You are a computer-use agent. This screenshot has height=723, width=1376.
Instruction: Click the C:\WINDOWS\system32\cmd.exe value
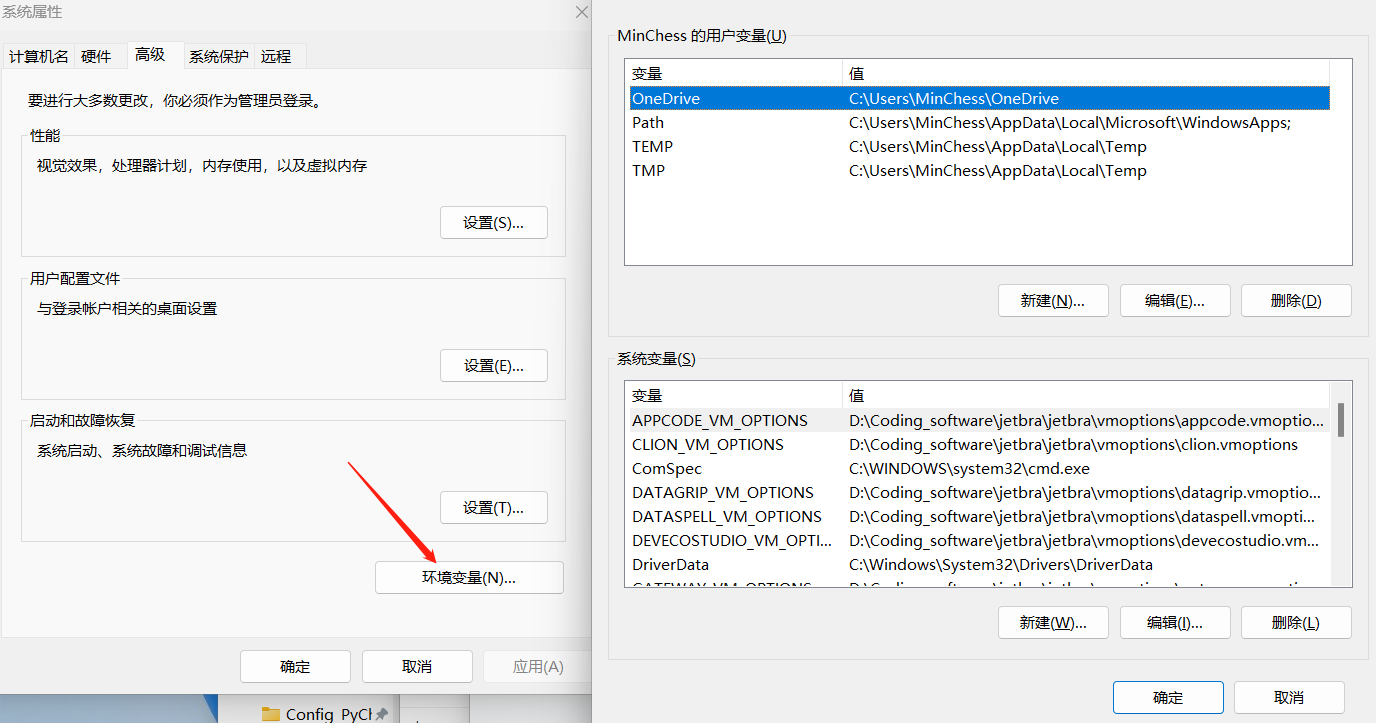coord(969,468)
